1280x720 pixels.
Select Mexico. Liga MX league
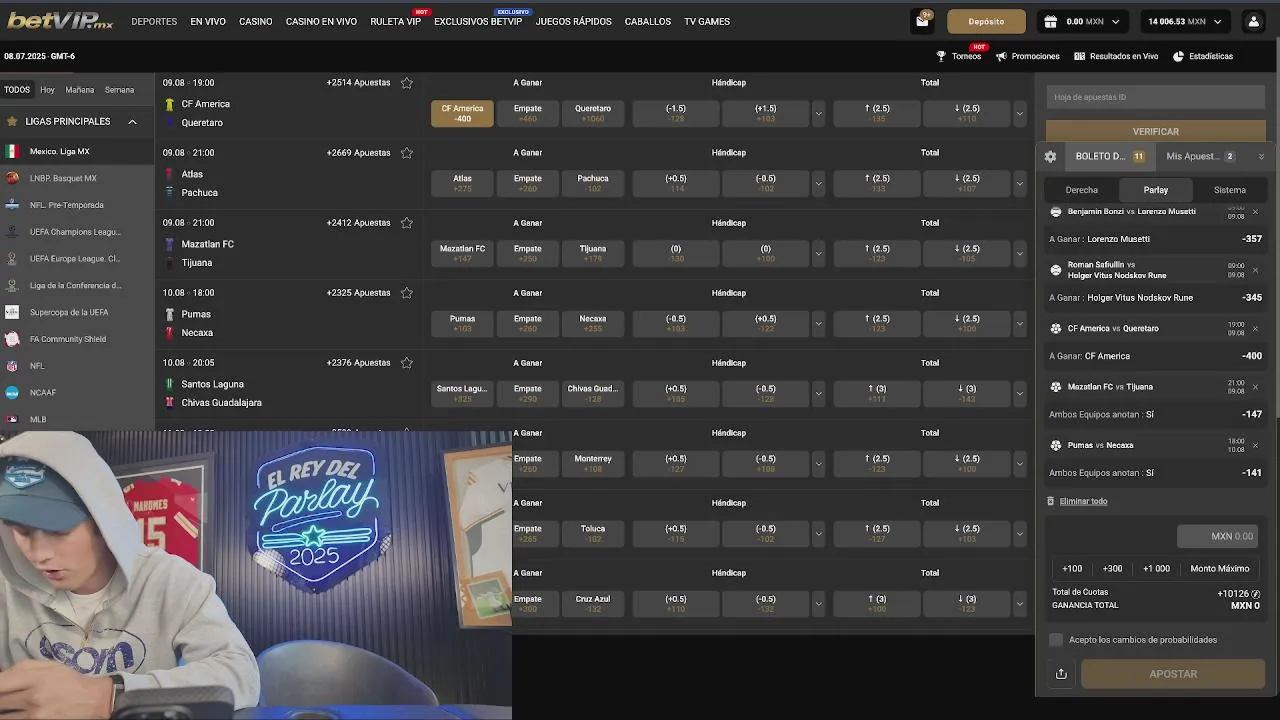[x=77, y=152]
